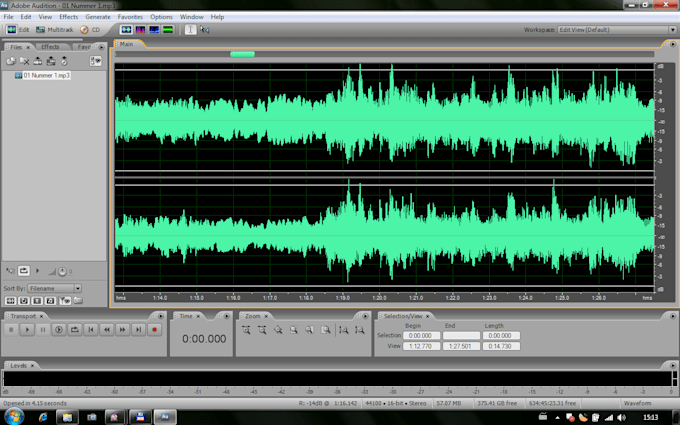
Task: Click the Import File icon in Files panel
Action: [x=11, y=62]
